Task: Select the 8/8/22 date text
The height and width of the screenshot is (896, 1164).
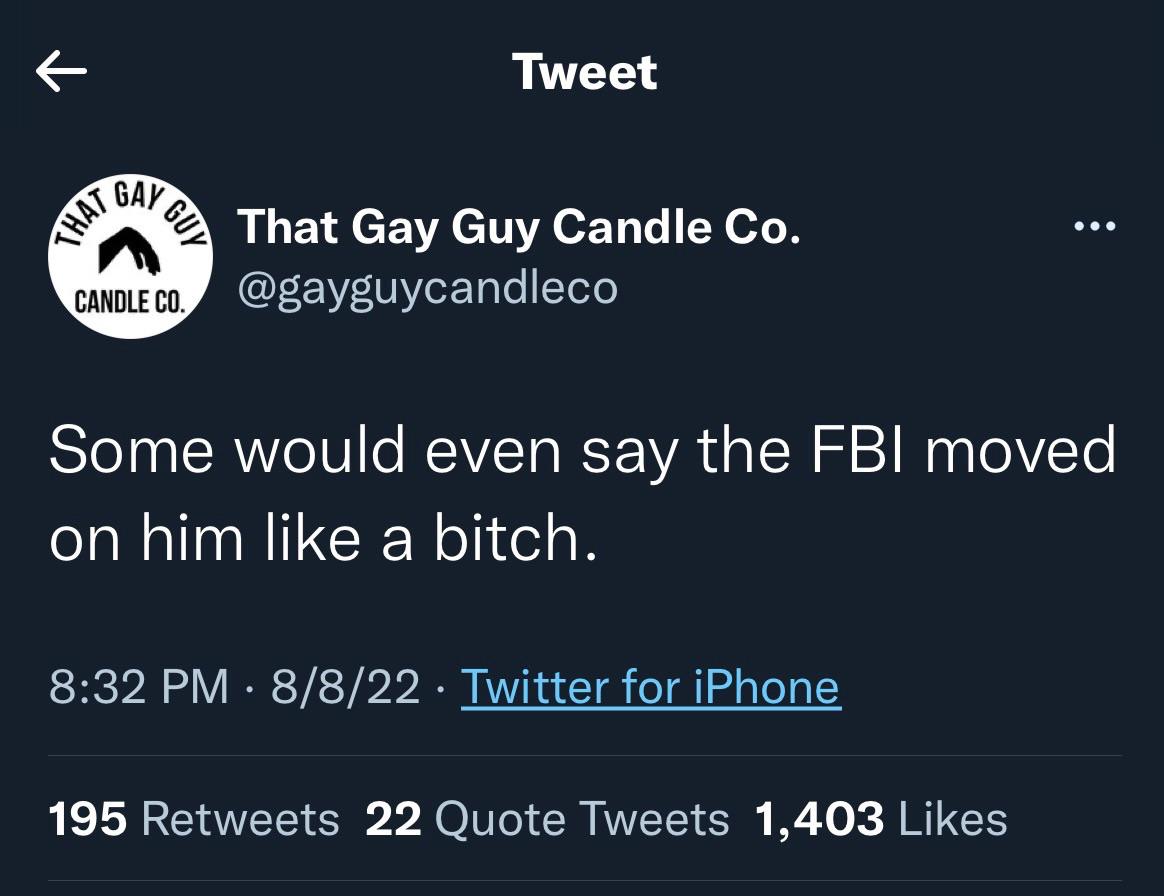Action: point(343,687)
